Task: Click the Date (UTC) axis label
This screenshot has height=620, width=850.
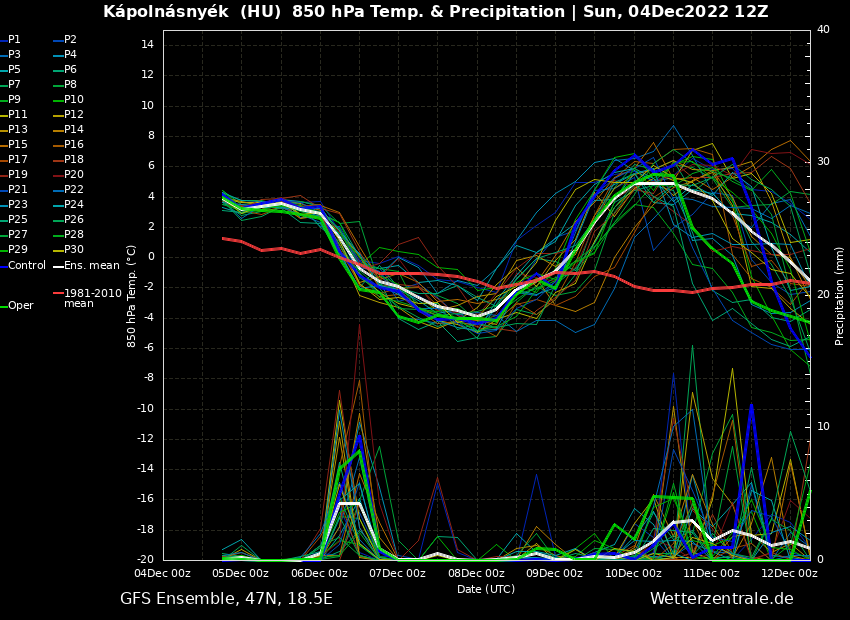Action: tap(486, 590)
